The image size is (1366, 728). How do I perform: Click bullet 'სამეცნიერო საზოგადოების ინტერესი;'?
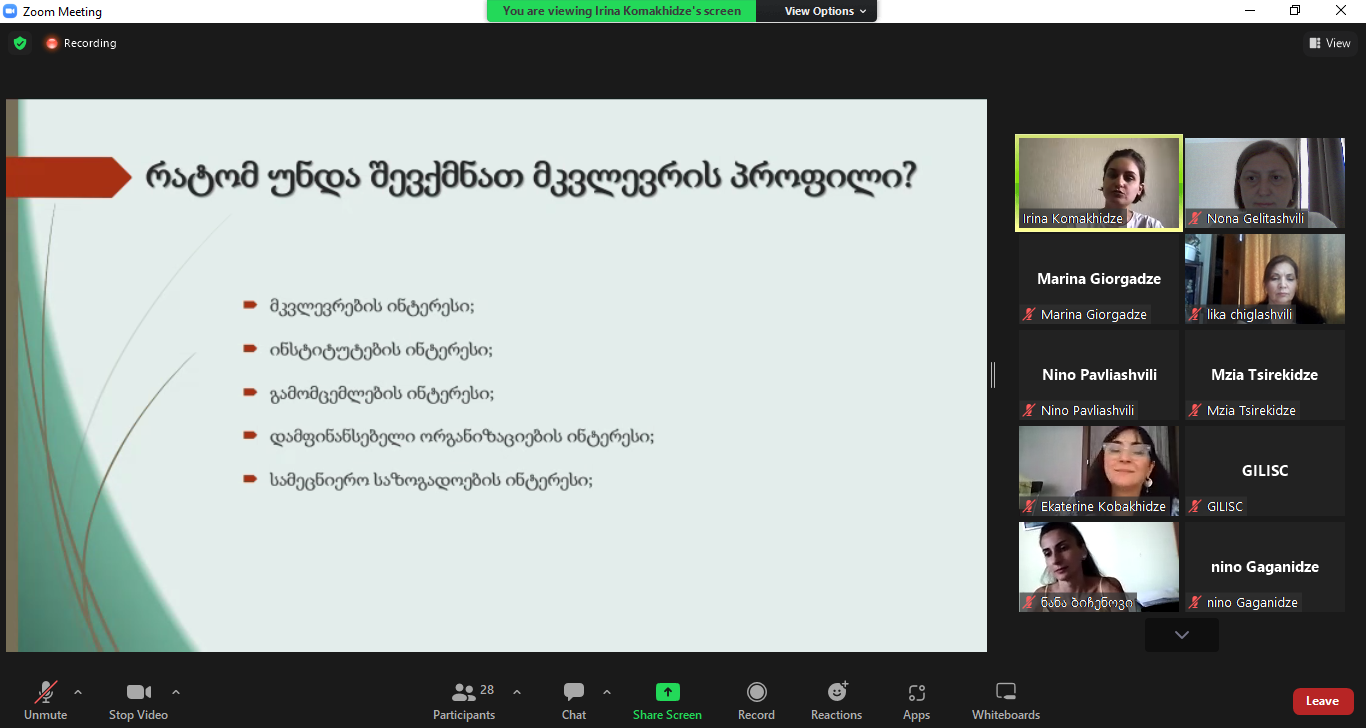(430, 479)
